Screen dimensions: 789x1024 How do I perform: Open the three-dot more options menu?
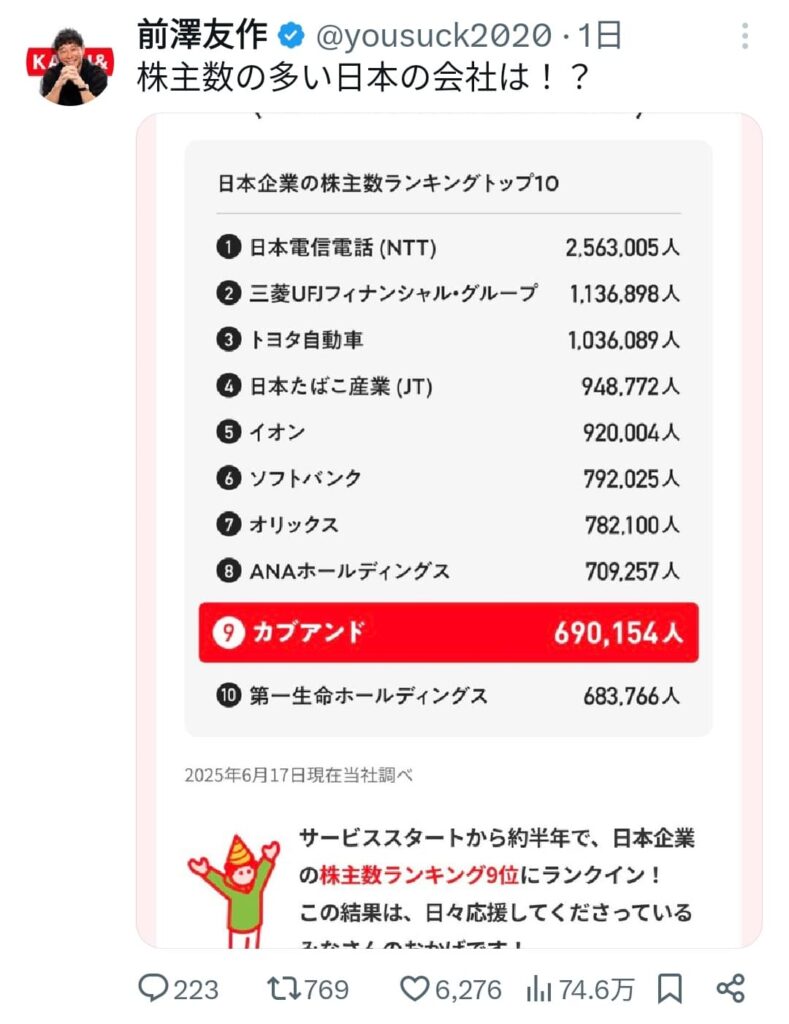click(745, 38)
